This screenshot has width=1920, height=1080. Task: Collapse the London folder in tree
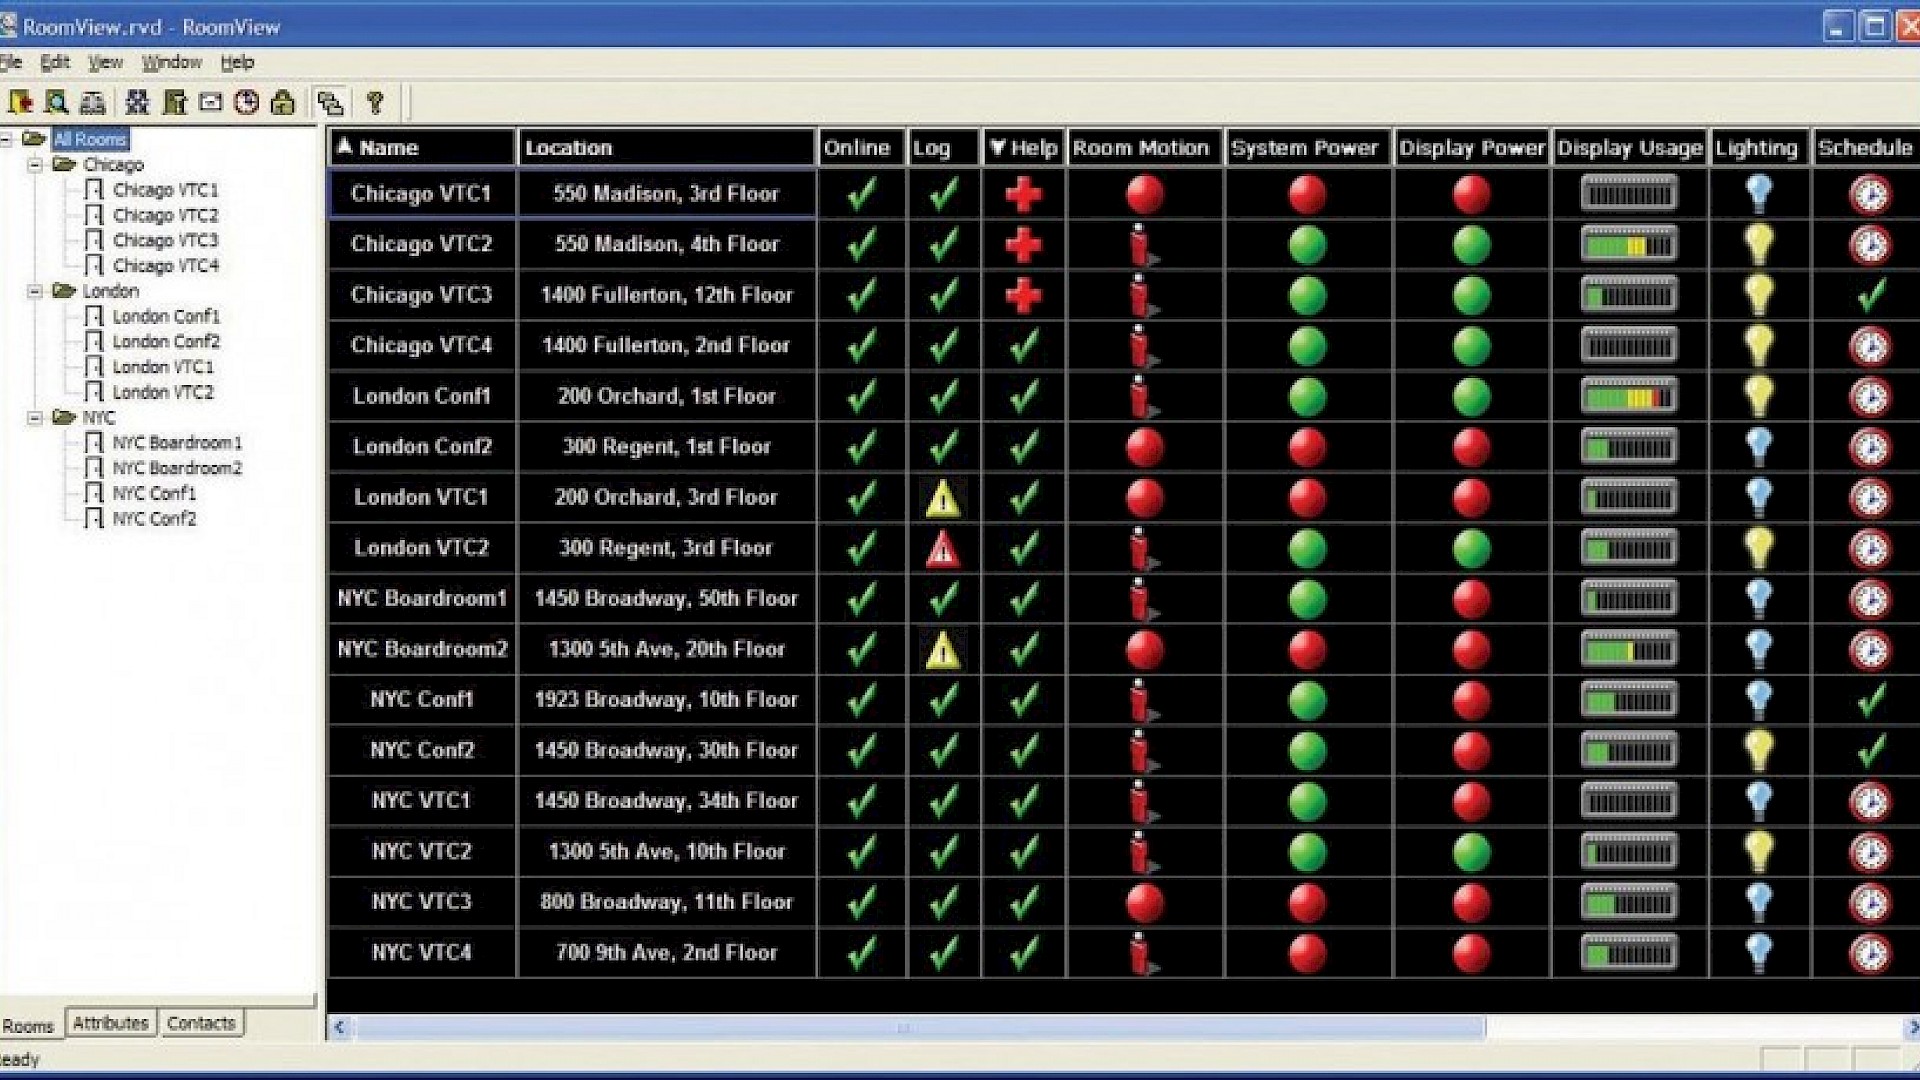[35, 291]
